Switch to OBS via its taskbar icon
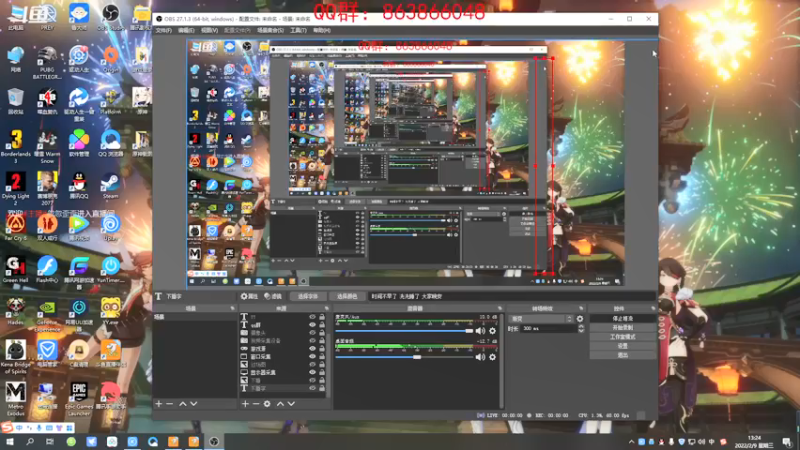This screenshot has height=450, width=800. tap(214, 442)
